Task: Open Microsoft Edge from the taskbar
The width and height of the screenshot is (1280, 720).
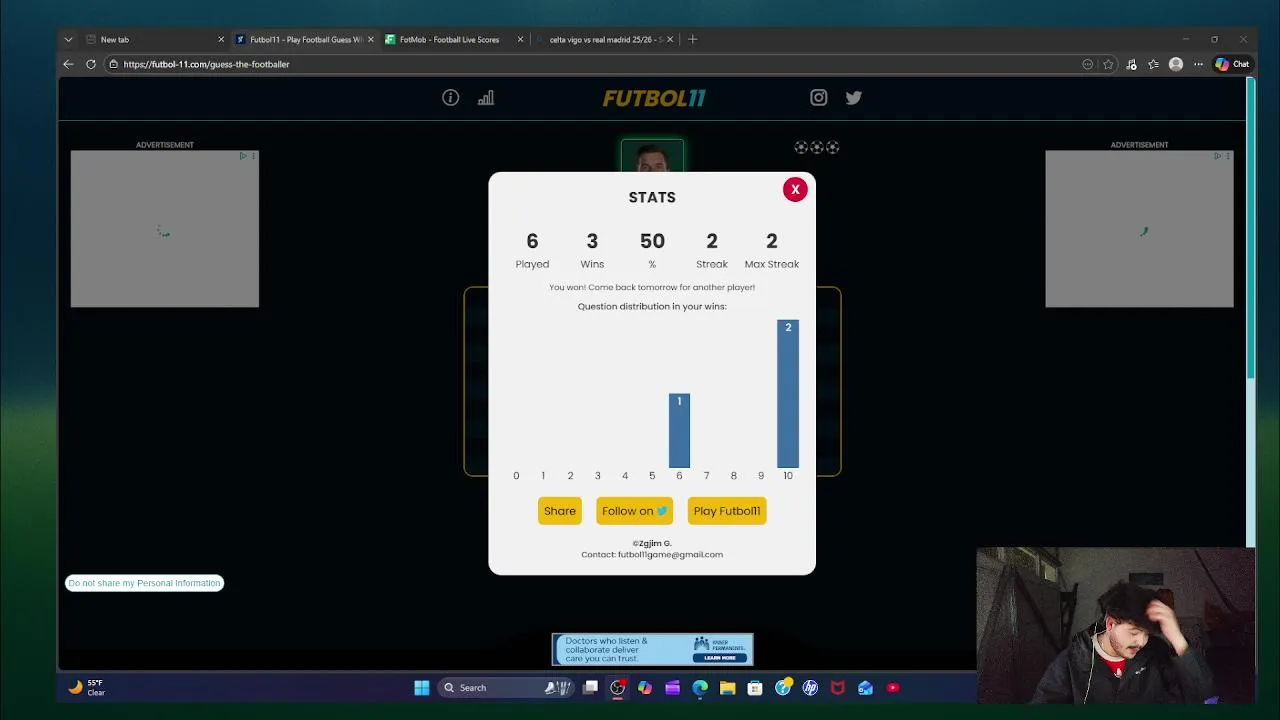Action: [x=700, y=688]
